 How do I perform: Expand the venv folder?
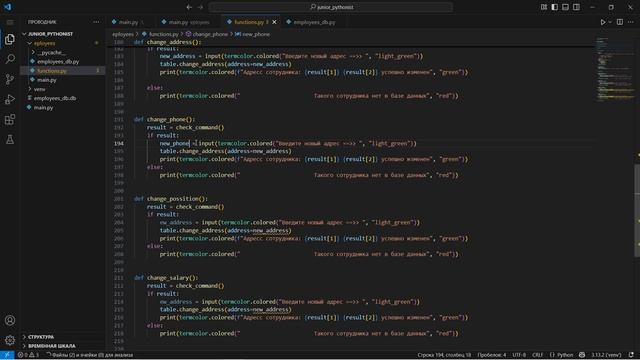tap(29, 89)
